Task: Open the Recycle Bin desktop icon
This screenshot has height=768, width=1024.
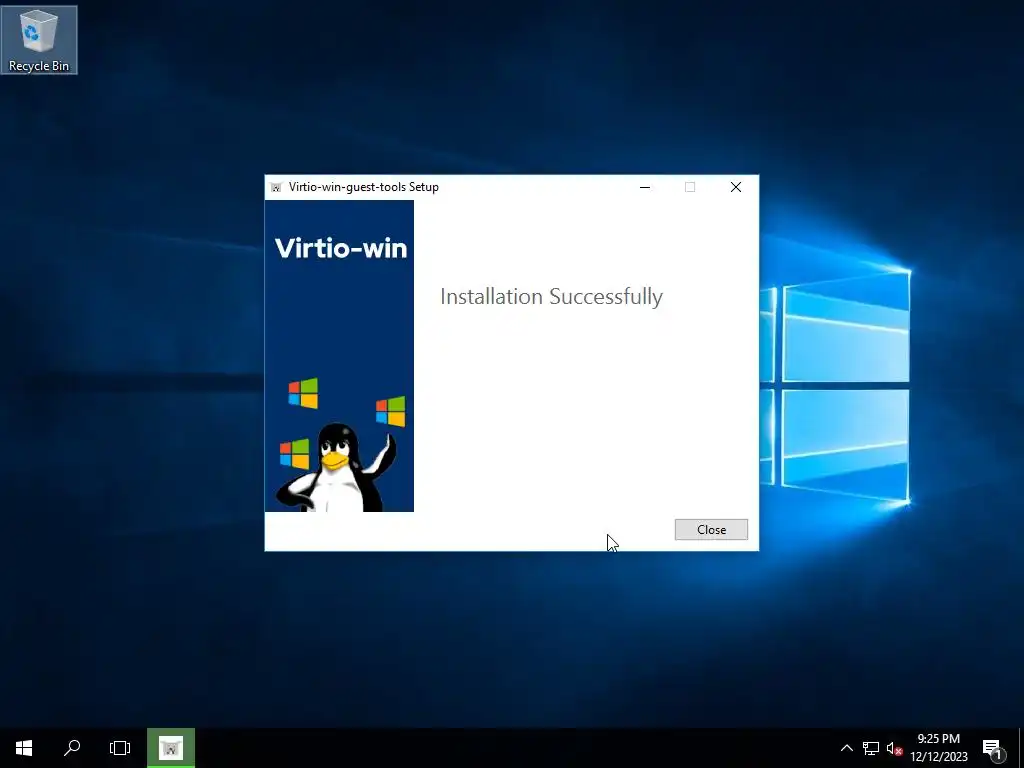Action: (39, 40)
